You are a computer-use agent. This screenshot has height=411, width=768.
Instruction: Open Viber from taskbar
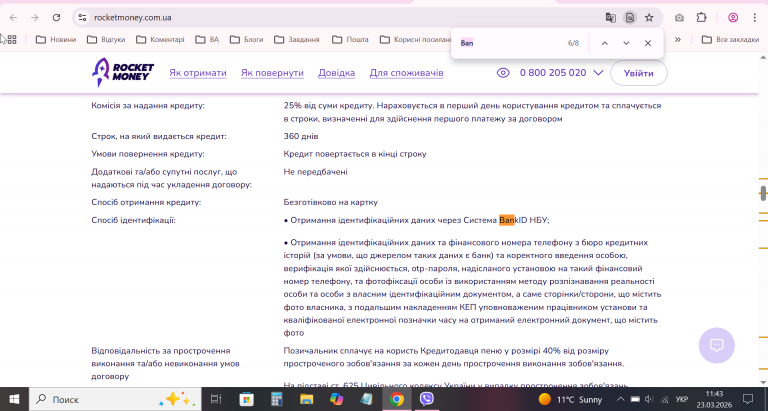click(427, 399)
